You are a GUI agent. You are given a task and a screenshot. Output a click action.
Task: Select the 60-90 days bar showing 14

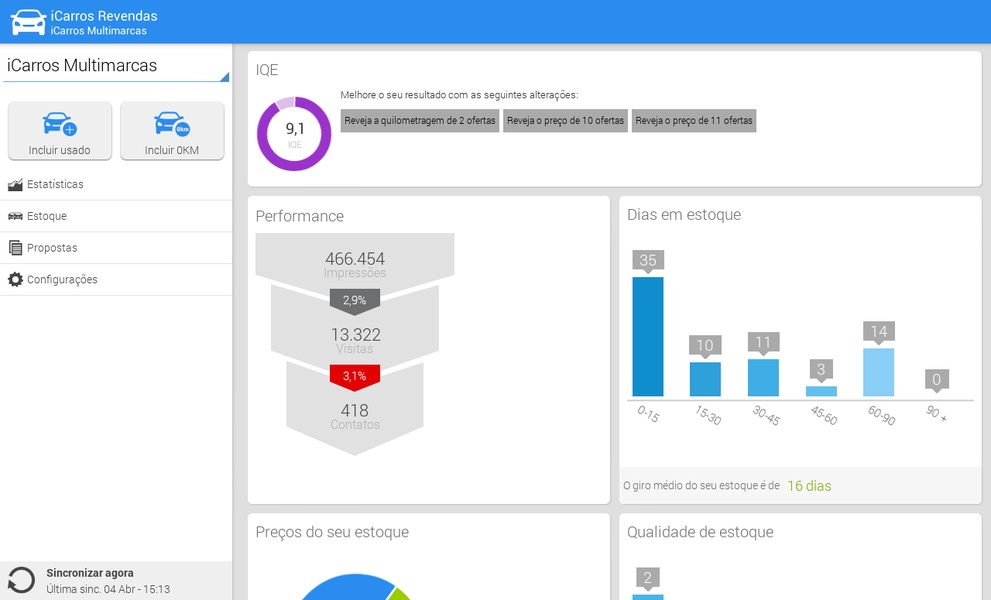click(x=879, y=372)
